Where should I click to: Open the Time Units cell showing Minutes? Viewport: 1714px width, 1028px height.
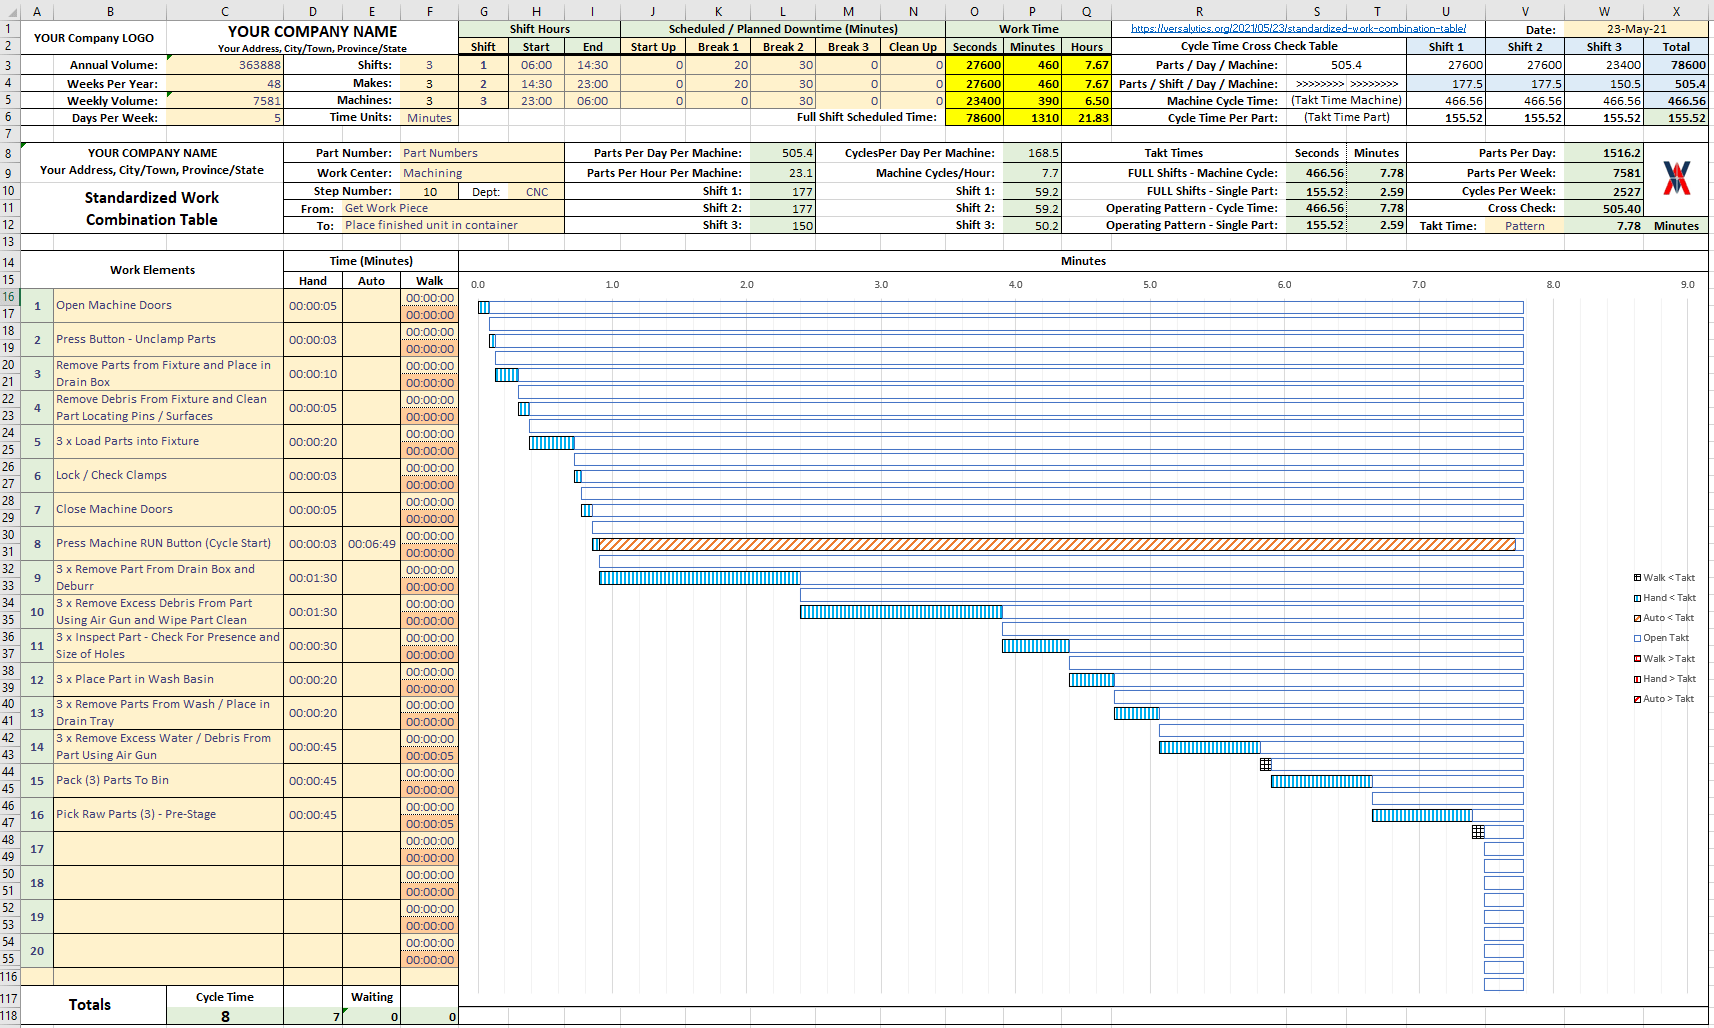point(429,117)
